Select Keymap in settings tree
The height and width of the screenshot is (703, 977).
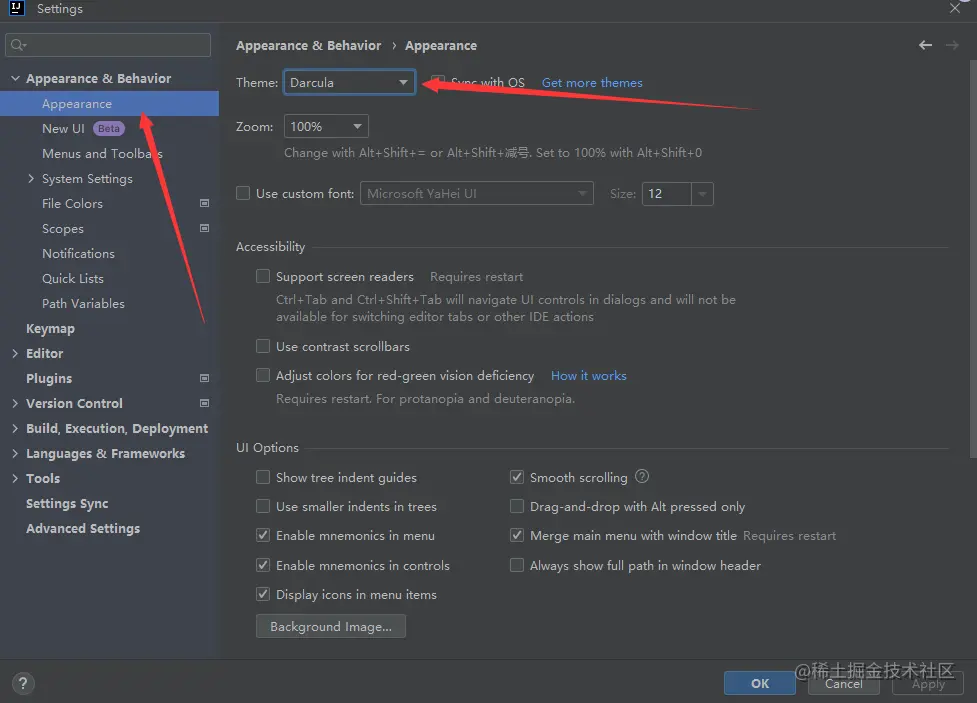point(50,328)
